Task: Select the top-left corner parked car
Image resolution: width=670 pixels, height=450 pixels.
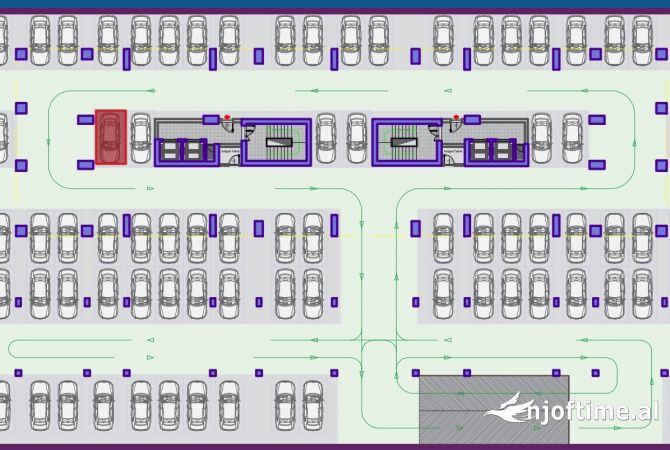Action: tap(3, 40)
